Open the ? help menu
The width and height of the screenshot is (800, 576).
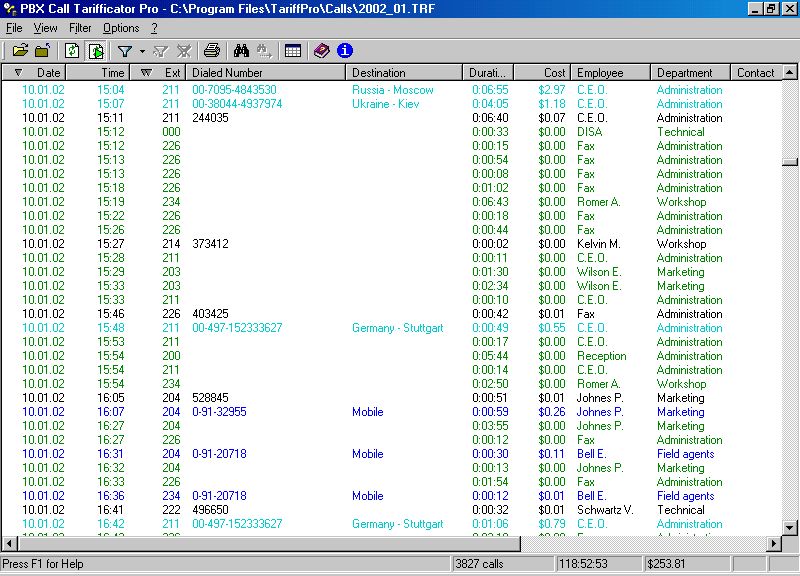154,28
